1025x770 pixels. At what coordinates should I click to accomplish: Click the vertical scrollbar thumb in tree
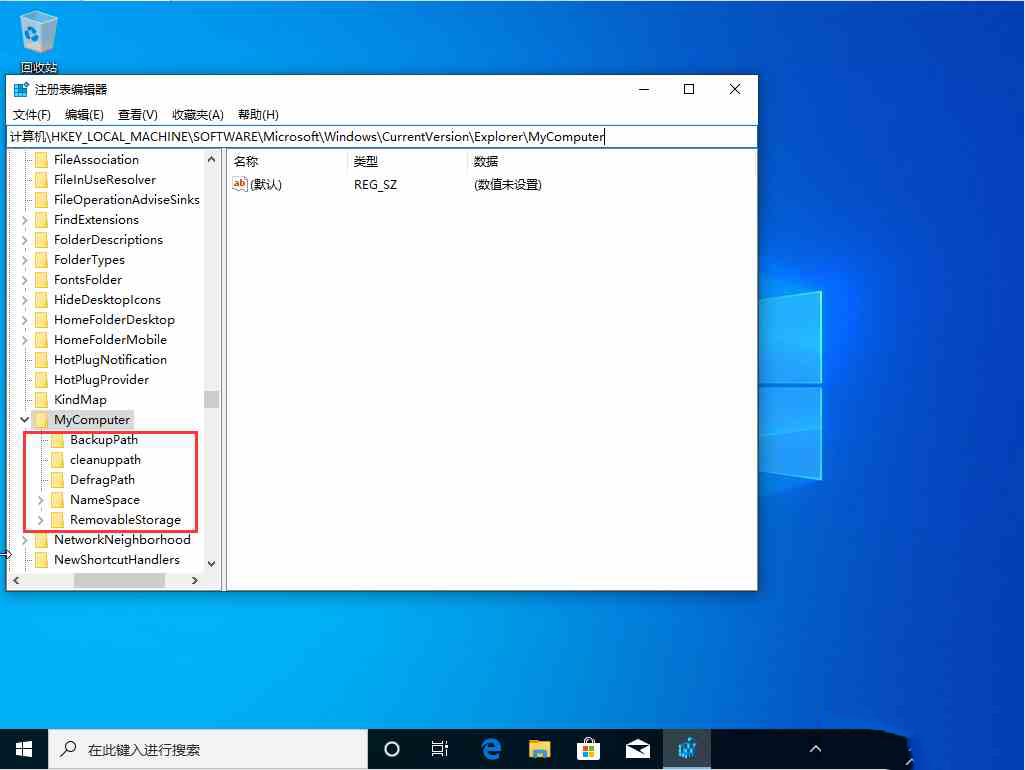pyautogui.click(x=211, y=399)
